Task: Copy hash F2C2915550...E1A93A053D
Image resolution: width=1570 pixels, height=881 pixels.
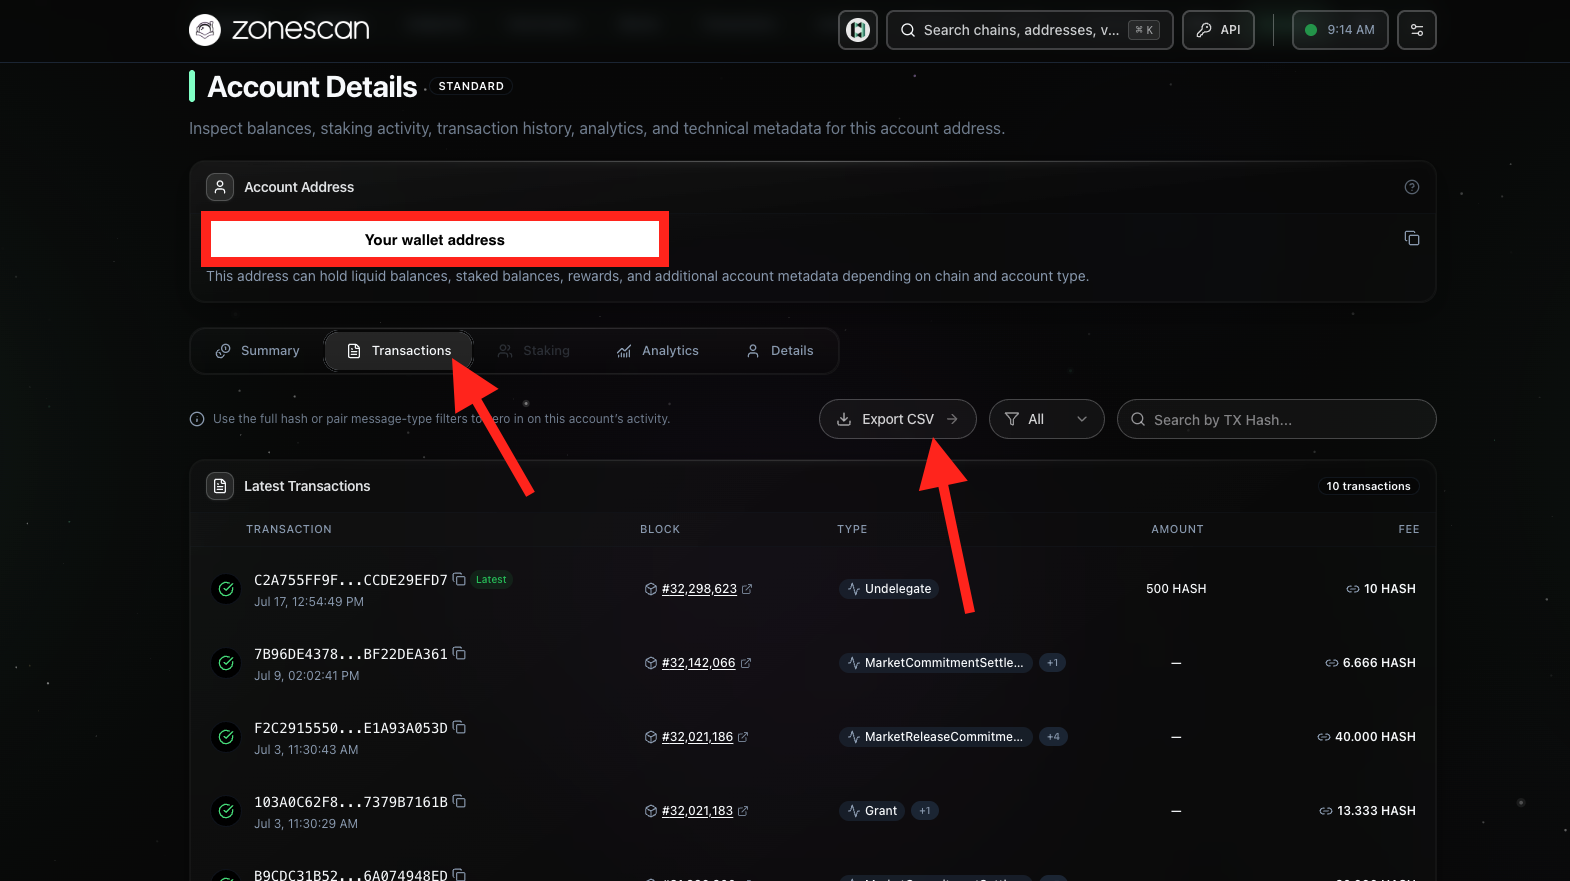Action: click(x=459, y=727)
